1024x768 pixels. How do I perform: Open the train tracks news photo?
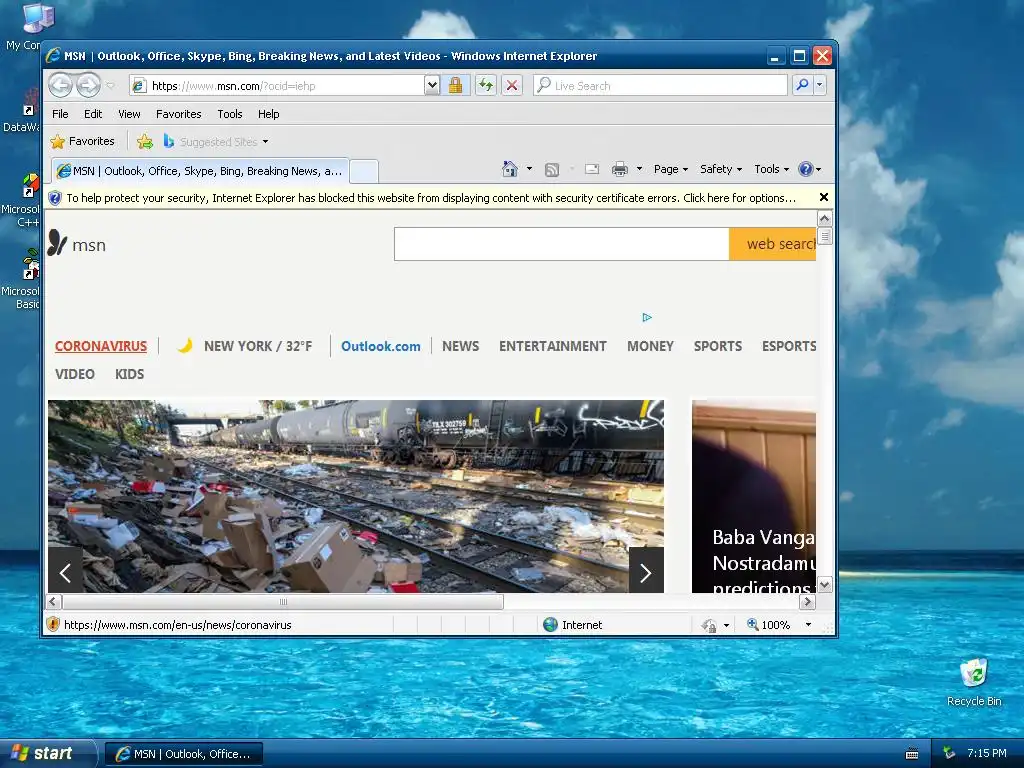pos(356,496)
